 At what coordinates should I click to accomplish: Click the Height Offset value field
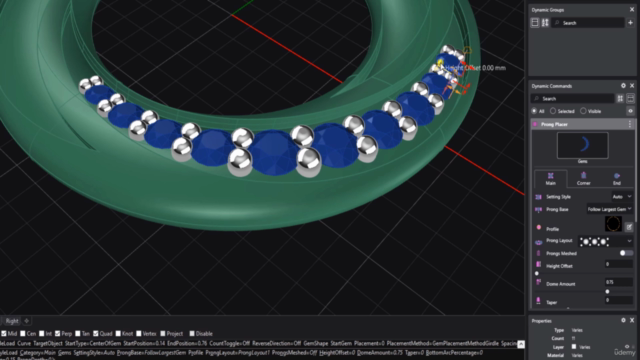[618, 264]
